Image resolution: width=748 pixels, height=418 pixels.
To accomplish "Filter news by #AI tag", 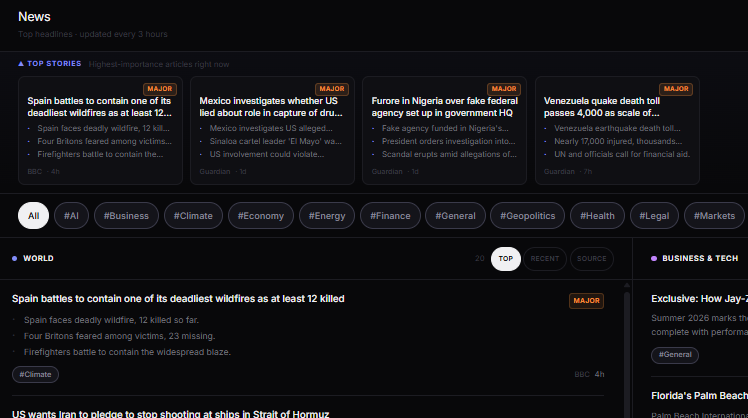I will (x=72, y=216).
